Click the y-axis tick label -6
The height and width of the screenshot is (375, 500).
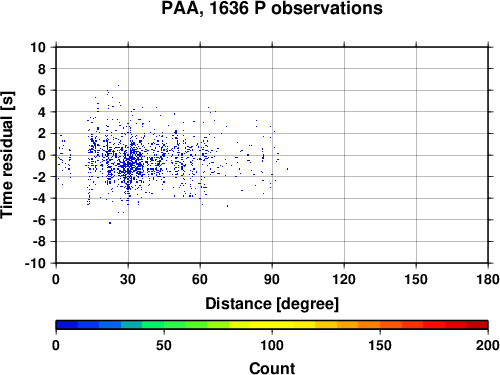[39, 220]
